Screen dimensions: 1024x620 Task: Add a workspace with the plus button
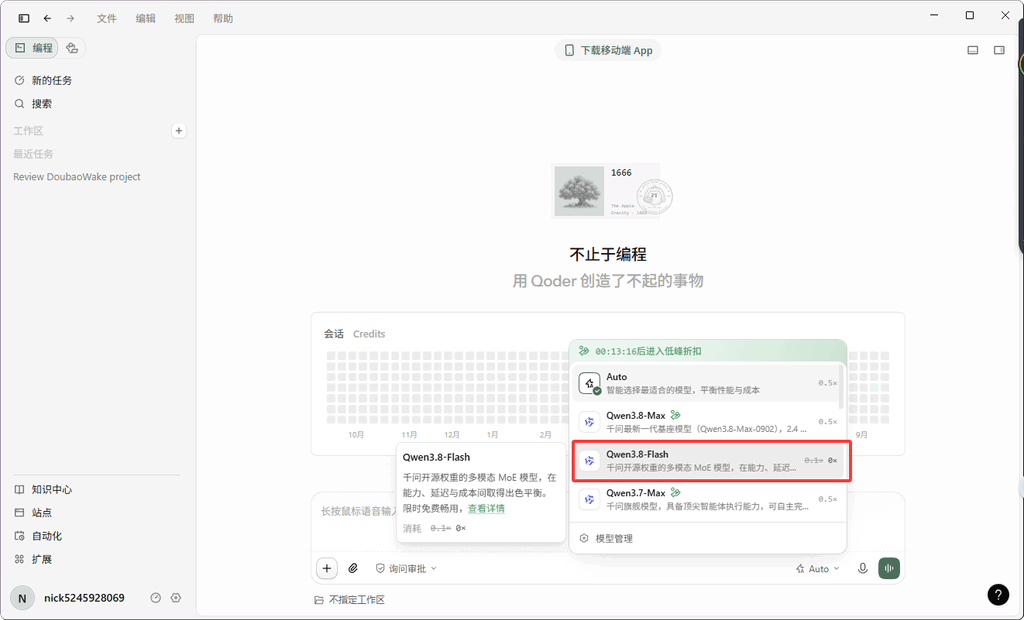click(x=178, y=131)
